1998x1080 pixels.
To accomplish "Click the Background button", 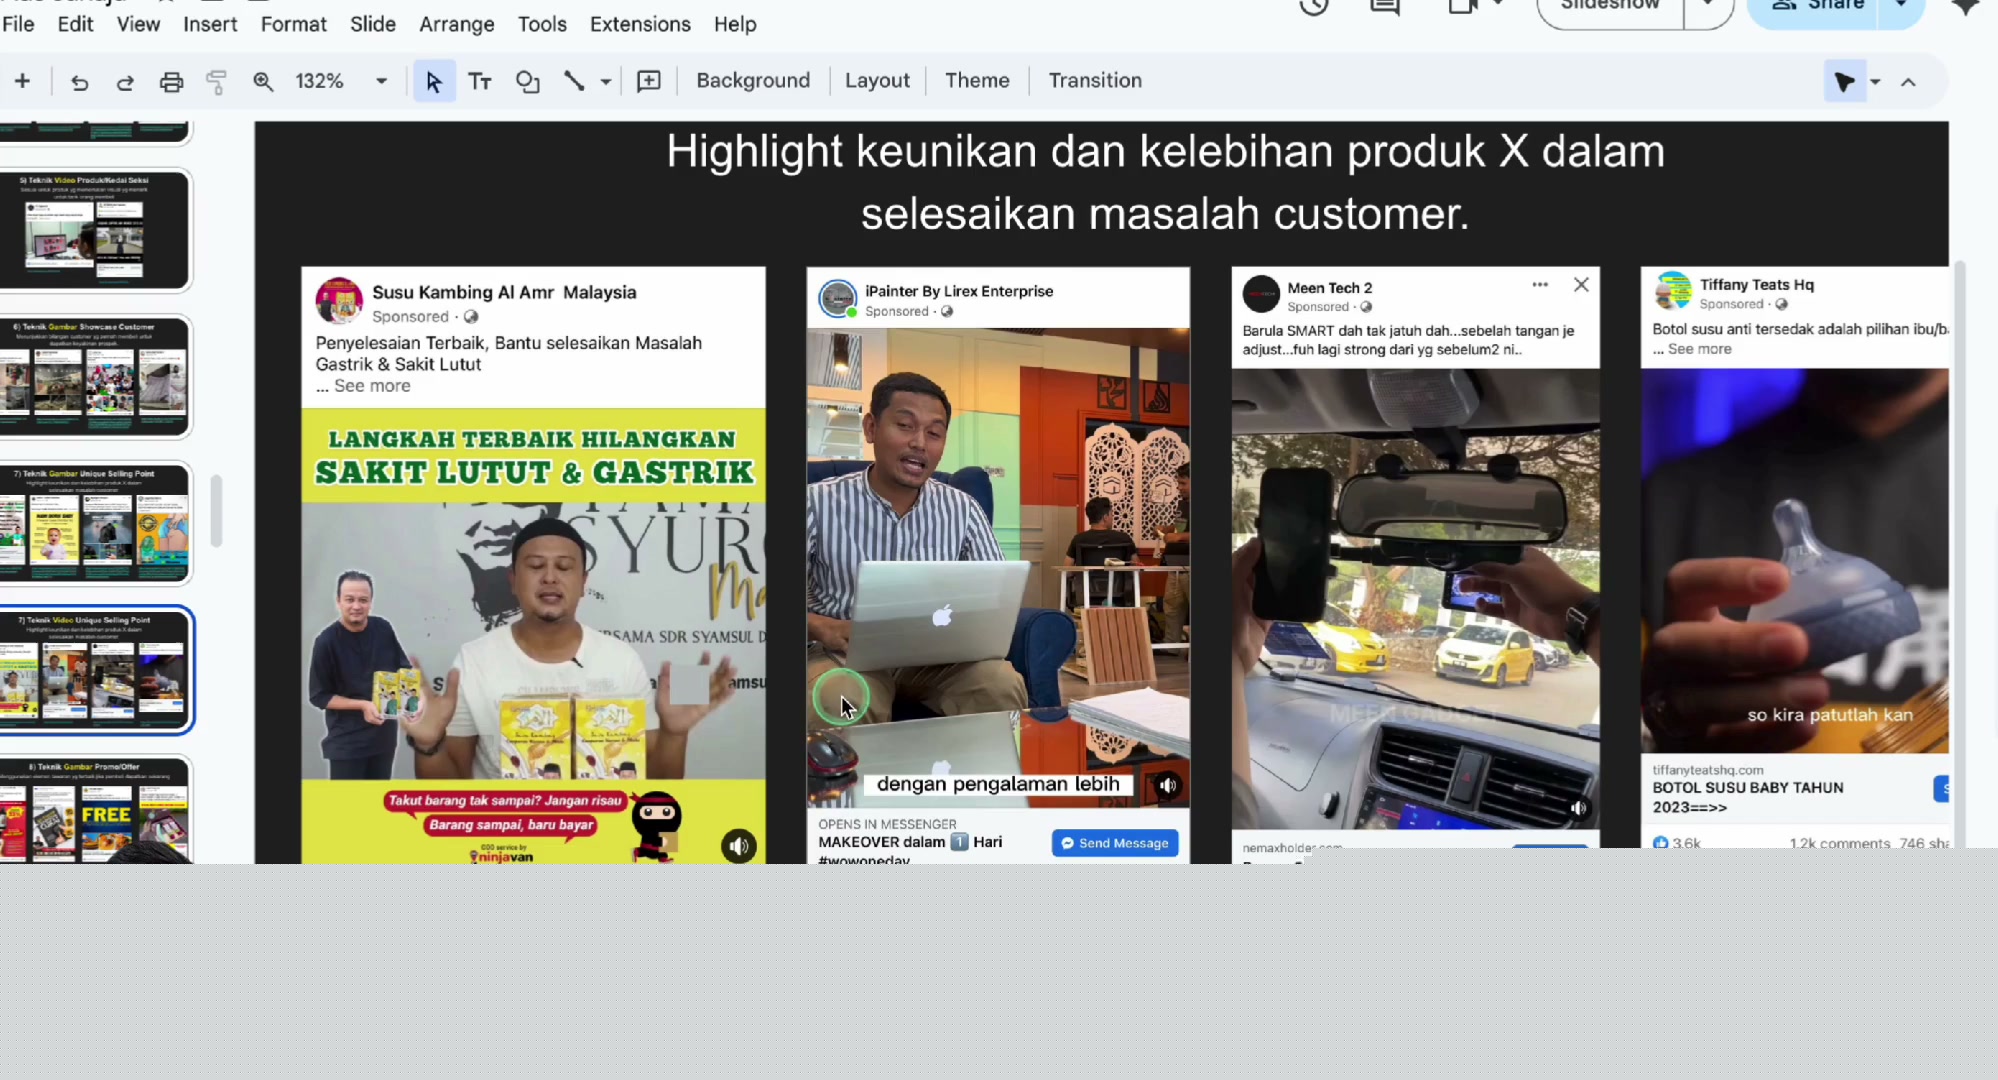I will [x=753, y=81].
